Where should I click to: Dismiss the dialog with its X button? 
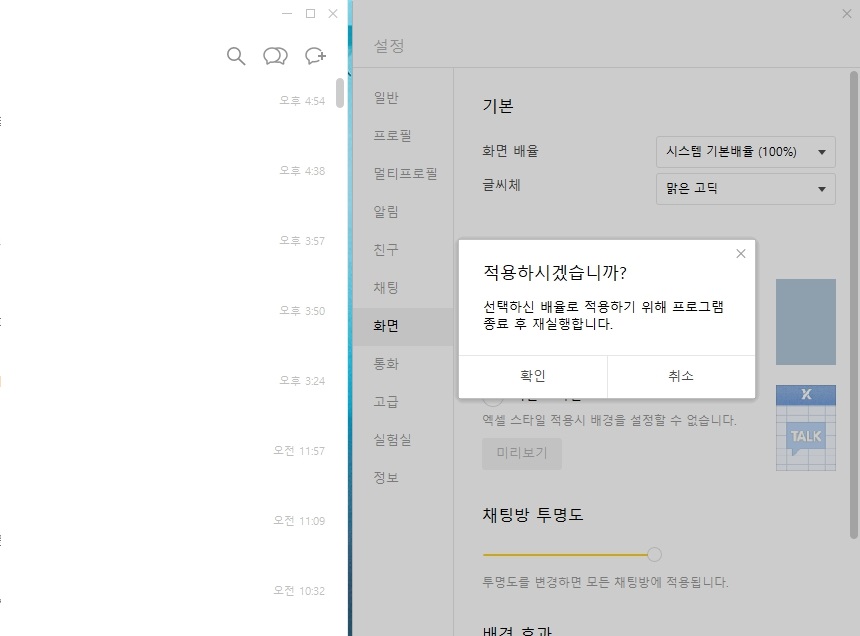tap(740, 253)
